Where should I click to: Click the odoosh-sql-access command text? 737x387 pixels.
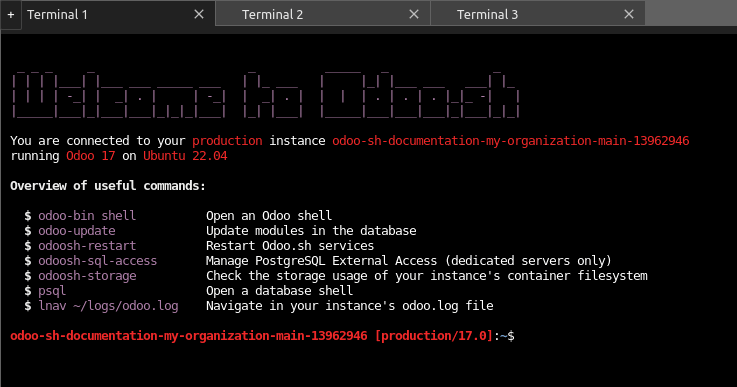click(97, 261)
